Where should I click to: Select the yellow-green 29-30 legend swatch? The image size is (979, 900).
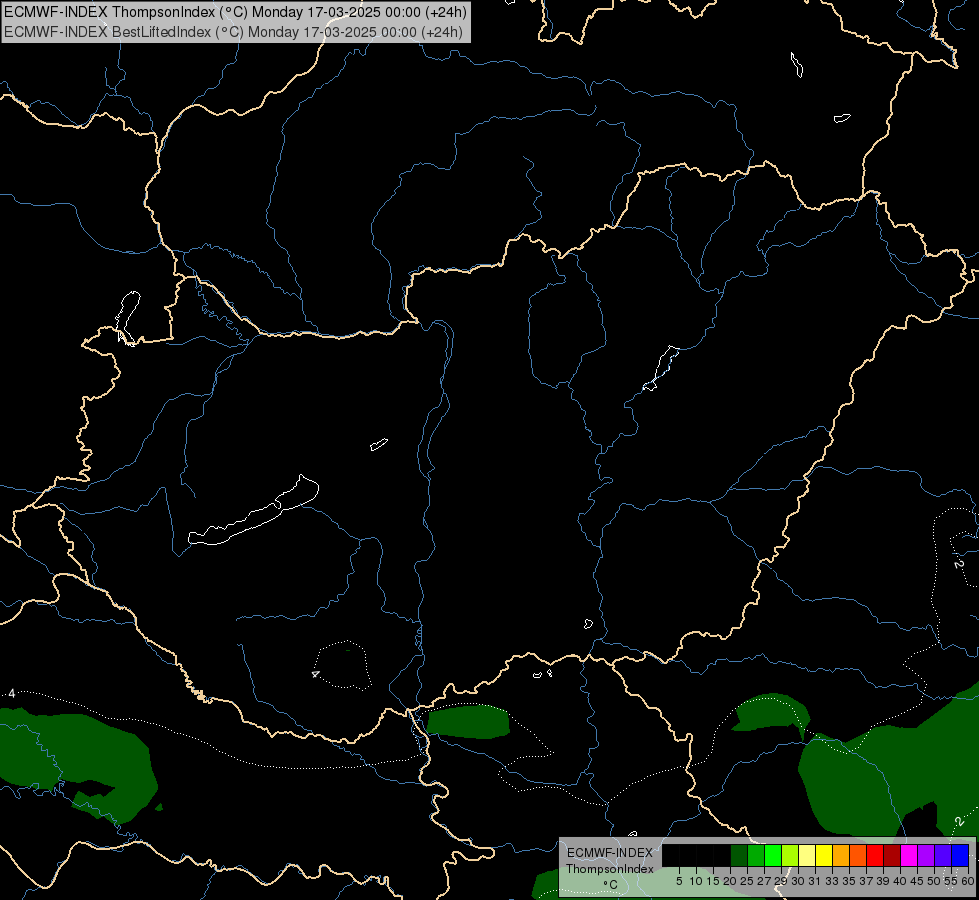790,855
